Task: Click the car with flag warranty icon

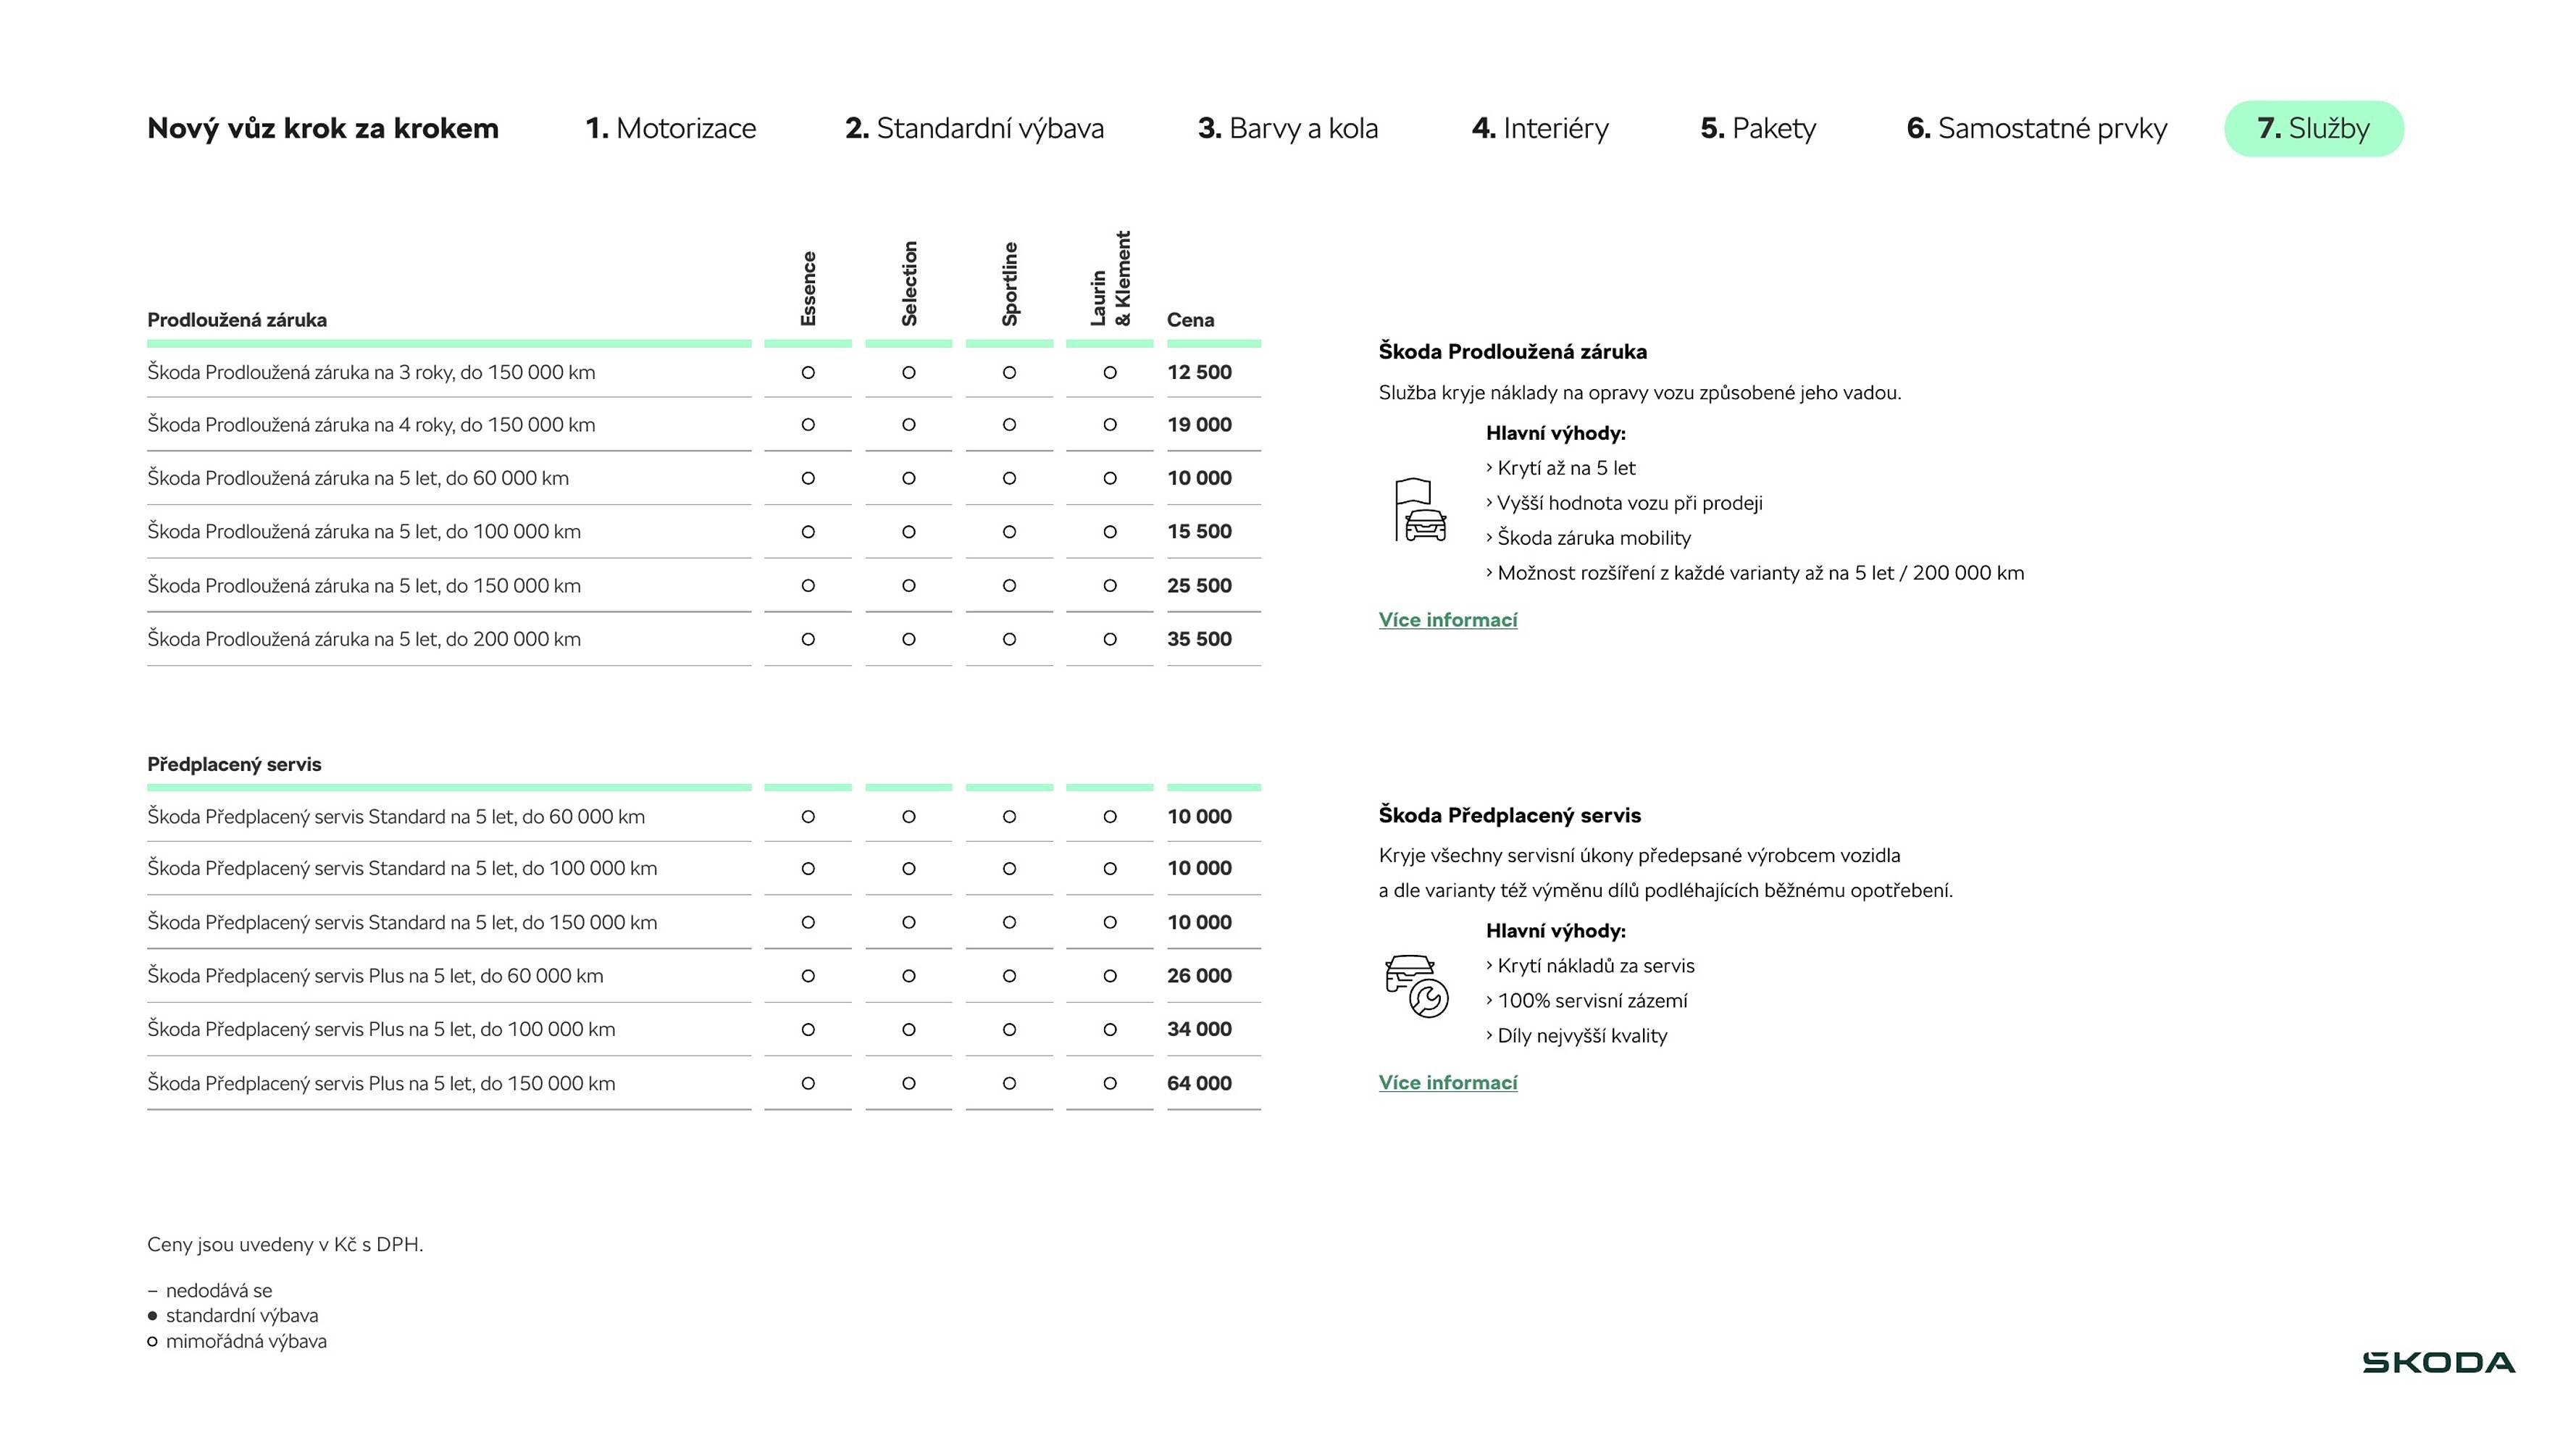Action: (x=1420, y=510)
